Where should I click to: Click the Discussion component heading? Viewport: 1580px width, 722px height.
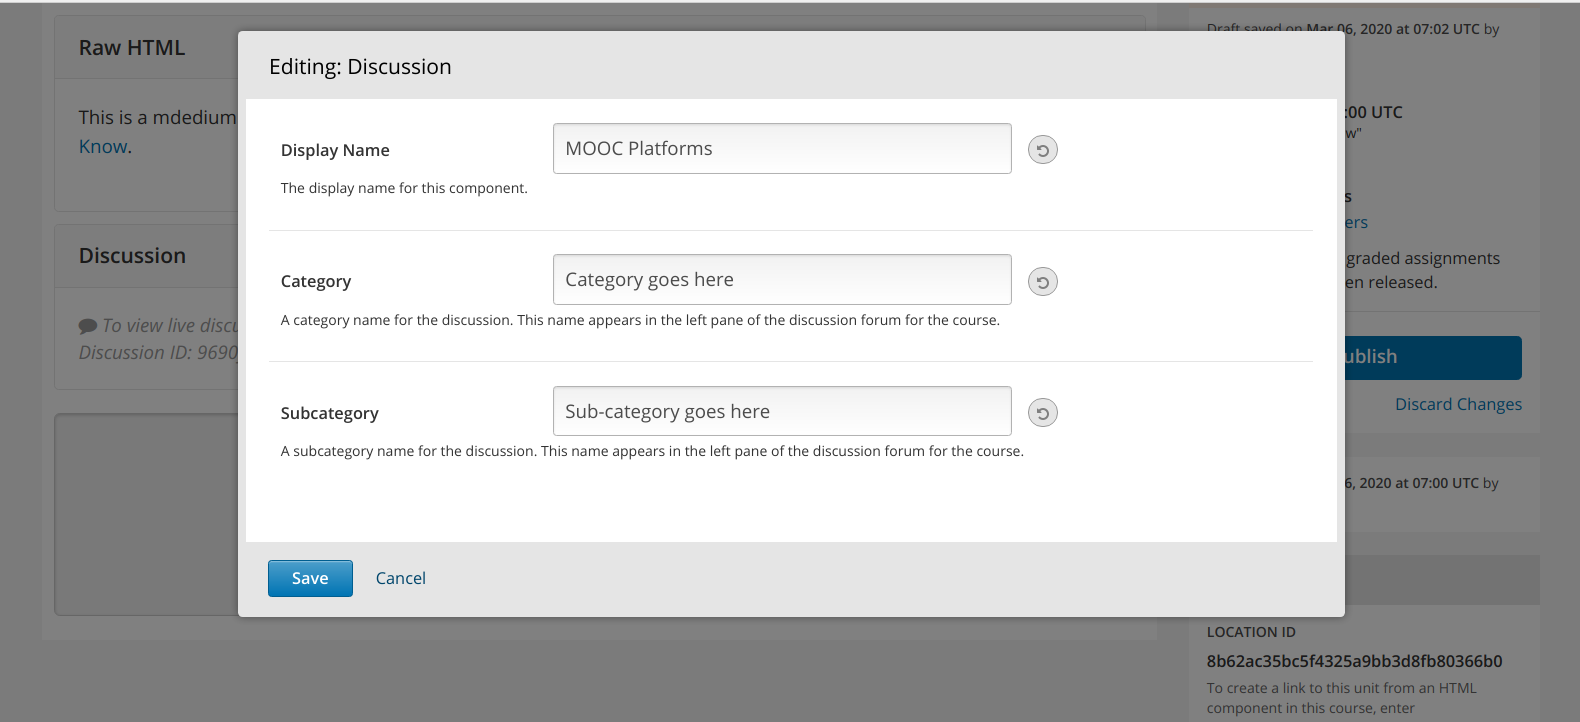[132, 256]
